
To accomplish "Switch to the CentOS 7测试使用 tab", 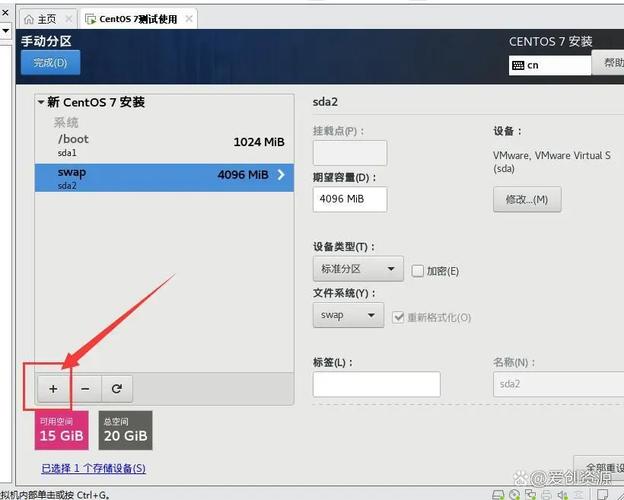I will tap(139, 19).
